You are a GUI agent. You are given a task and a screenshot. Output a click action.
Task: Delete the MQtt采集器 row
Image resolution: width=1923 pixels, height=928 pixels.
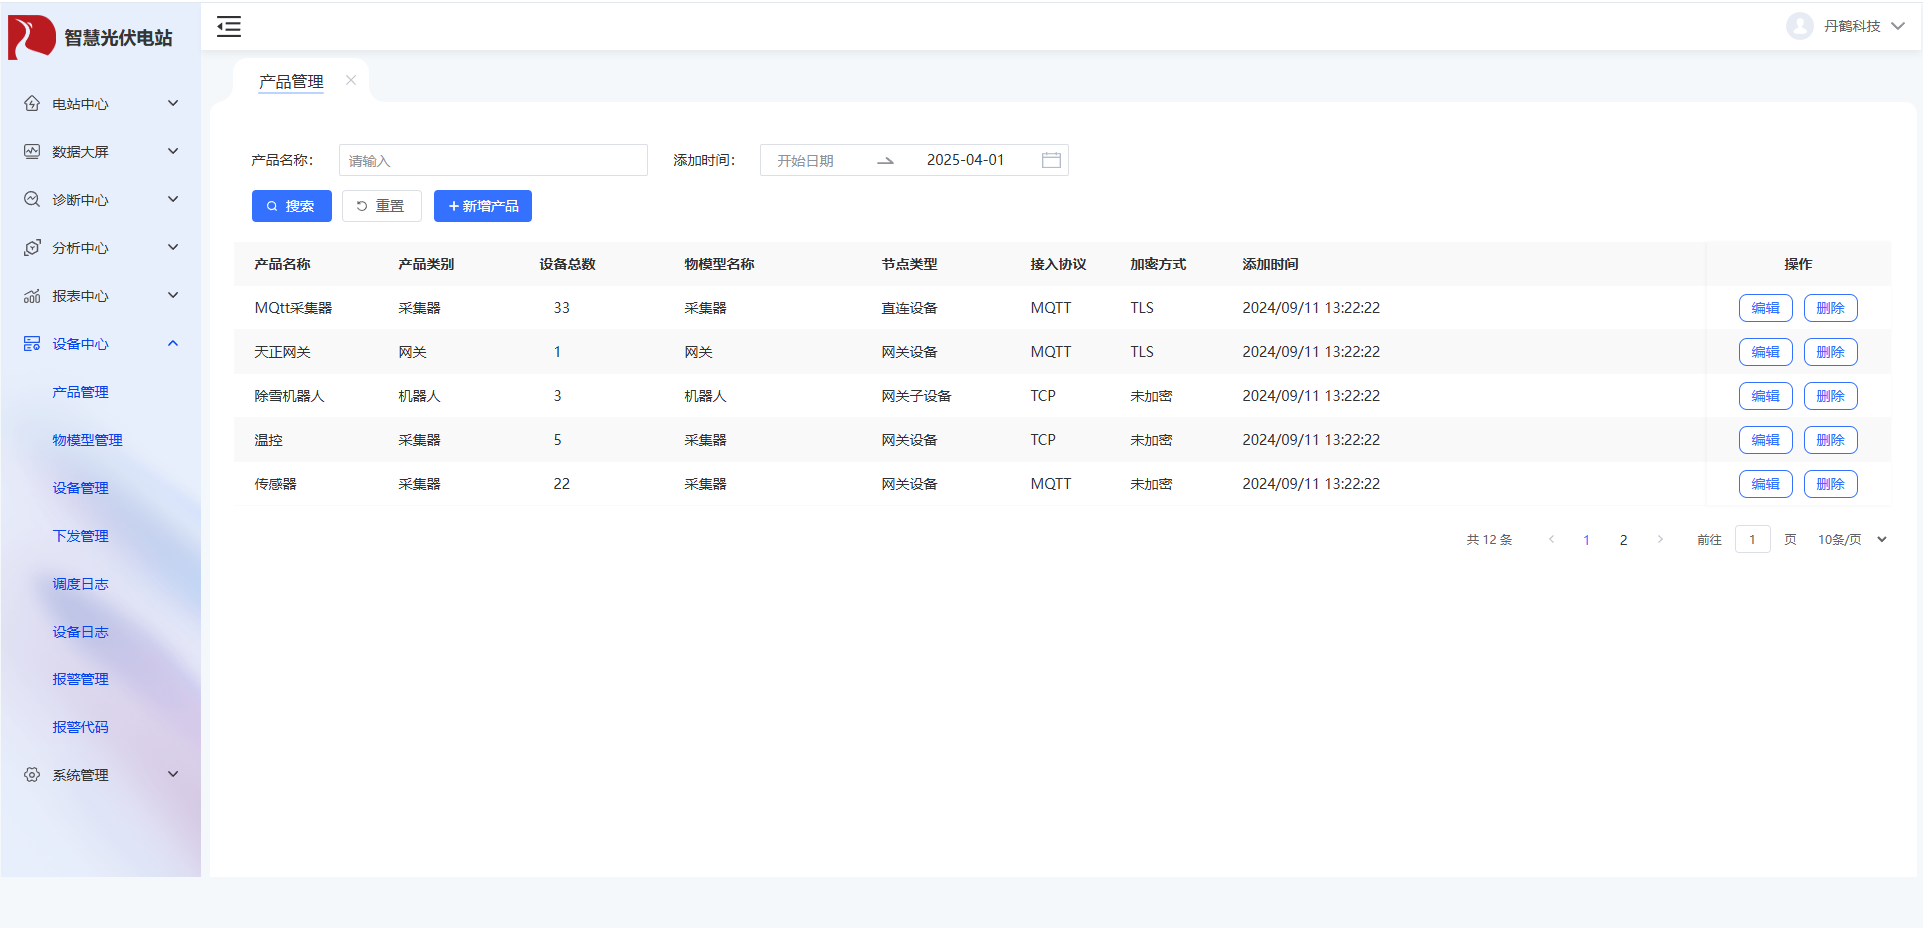pos(1831,308)
